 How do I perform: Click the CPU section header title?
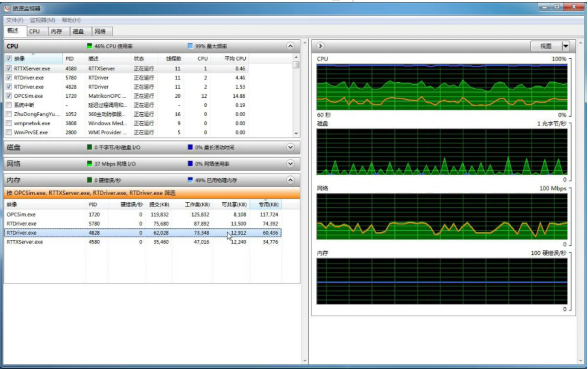point(12,46)
